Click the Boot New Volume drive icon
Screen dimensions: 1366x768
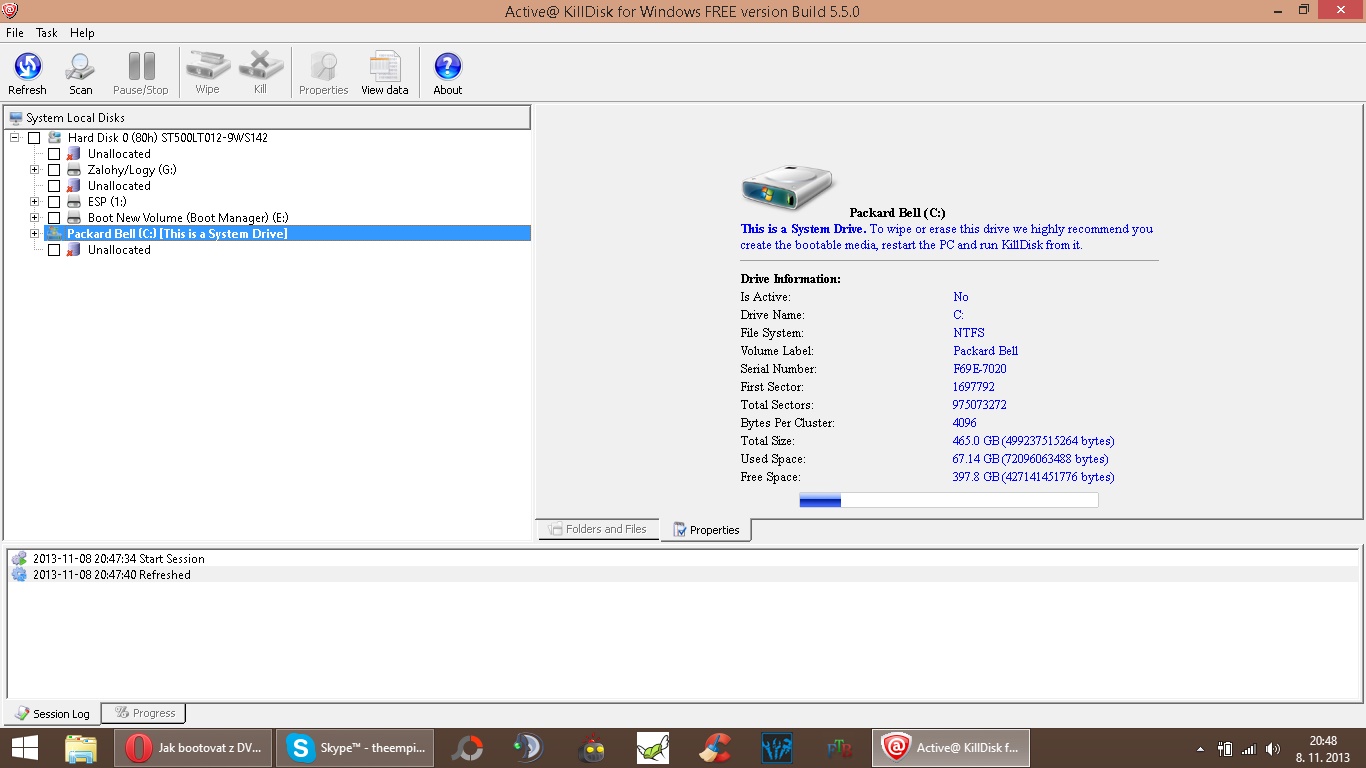[74, 218]
